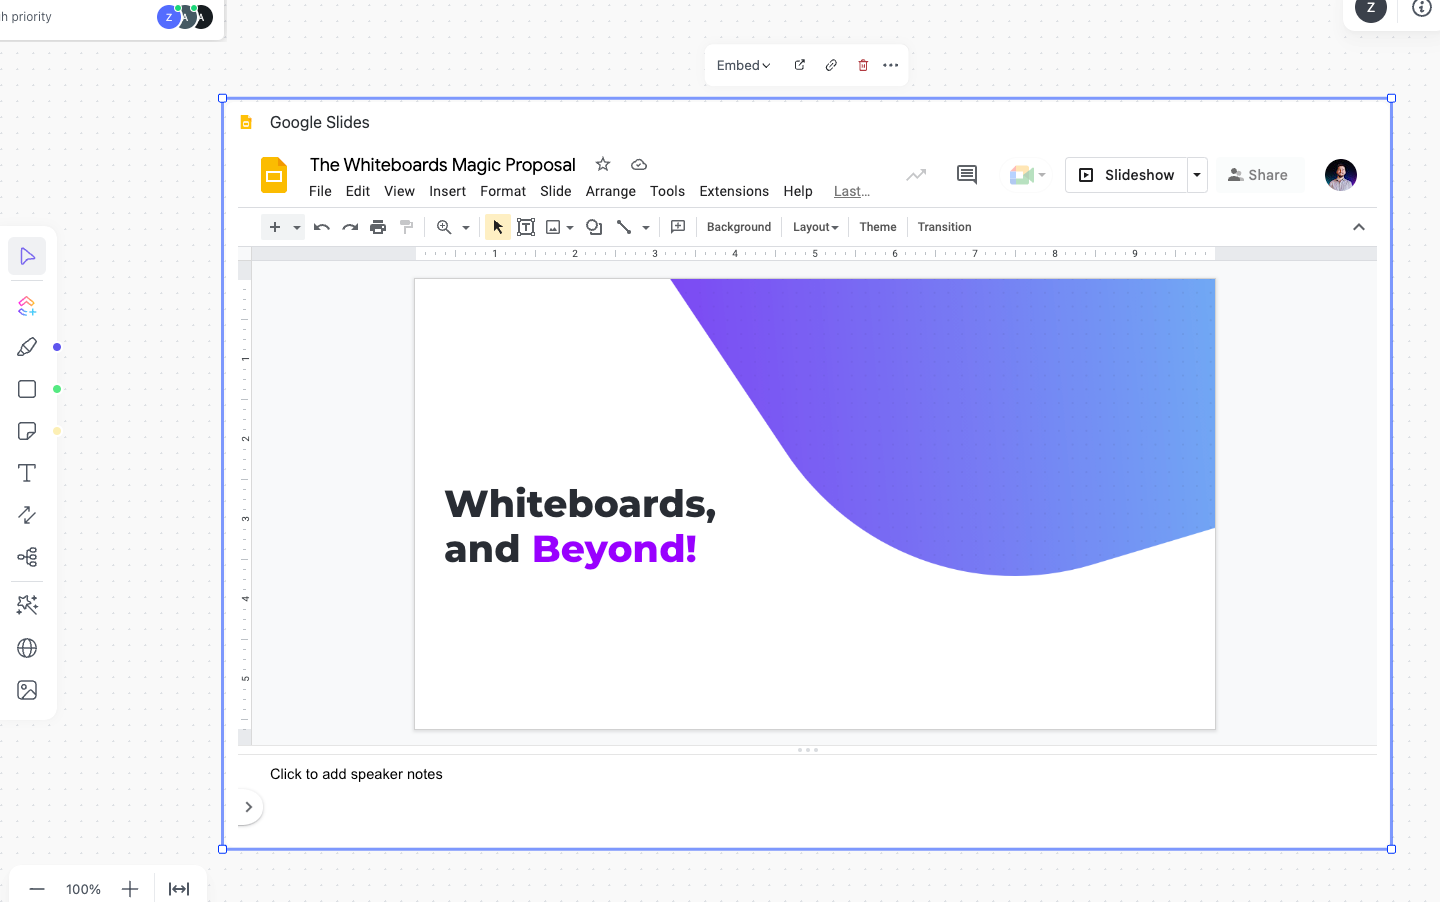Expand the zoom level arrow in Slides

tap(466, 227)
